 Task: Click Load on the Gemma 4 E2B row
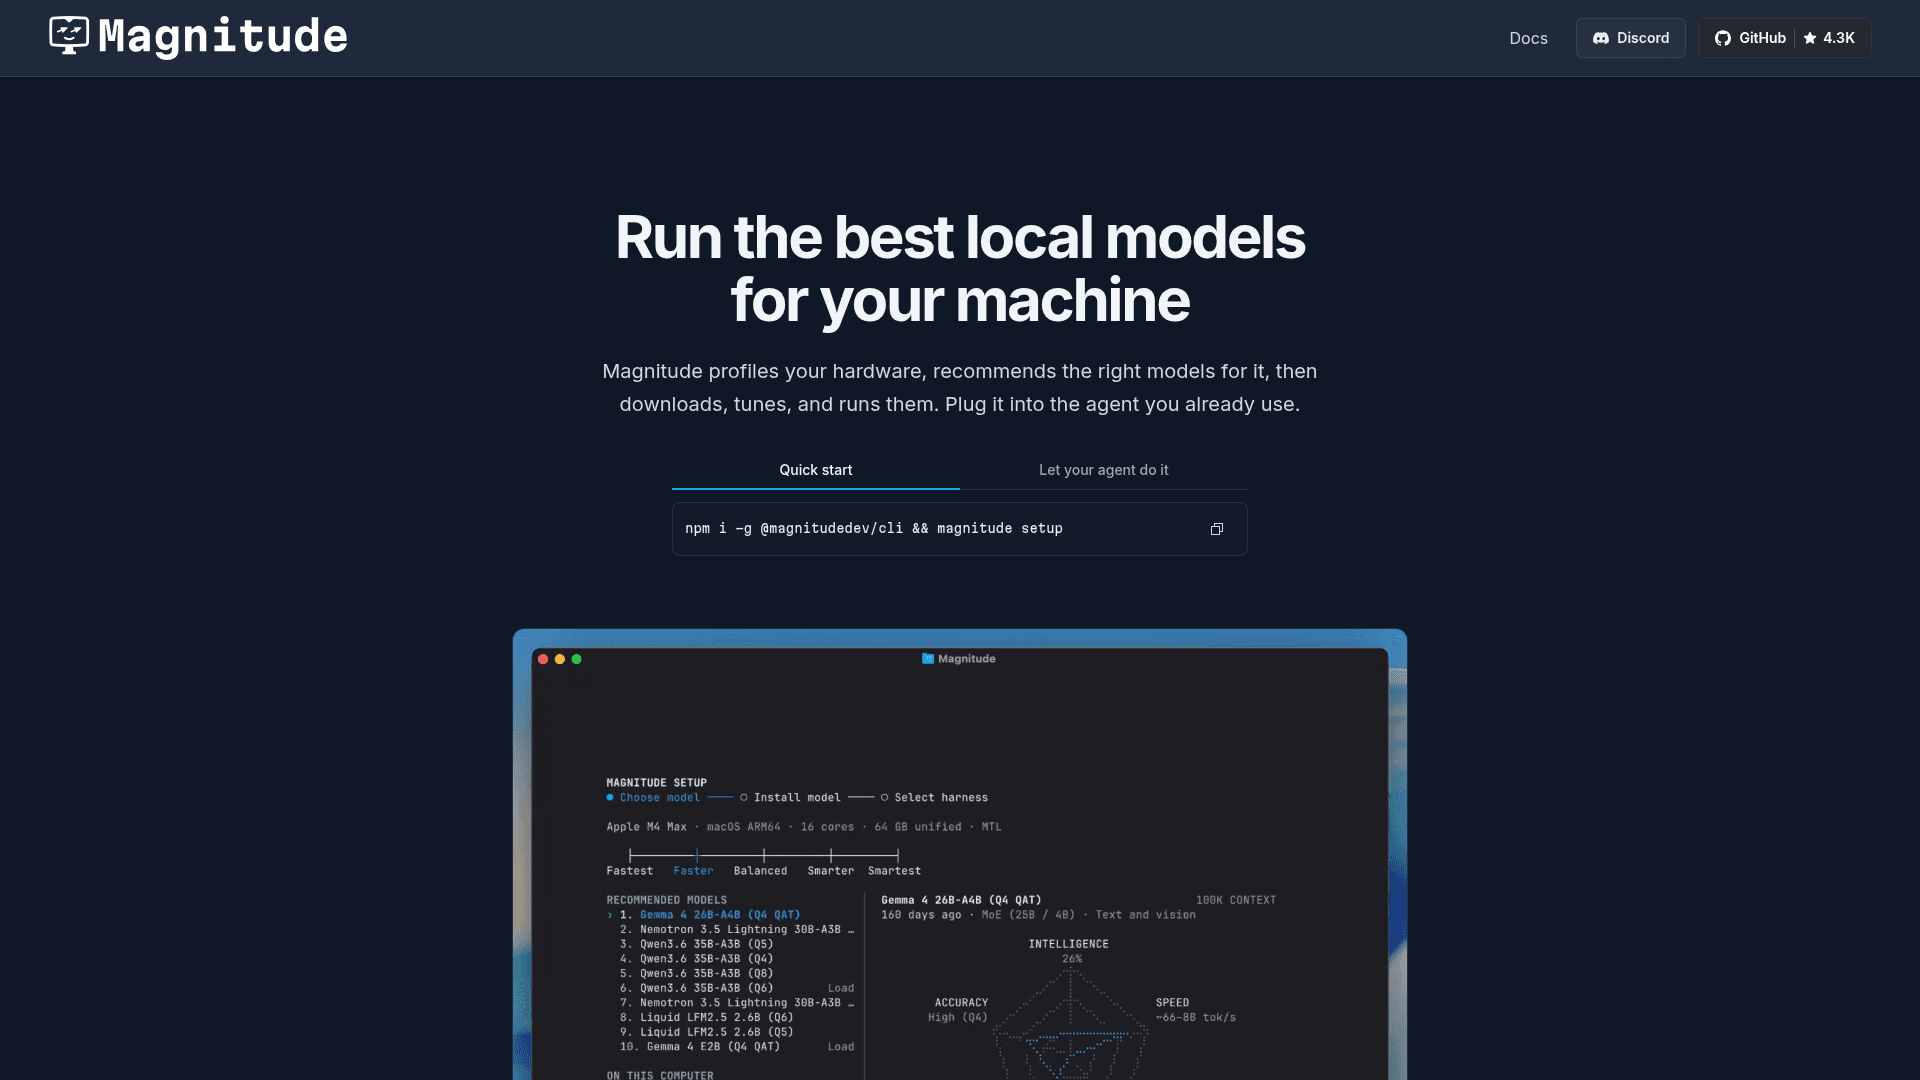[841, 1047]
